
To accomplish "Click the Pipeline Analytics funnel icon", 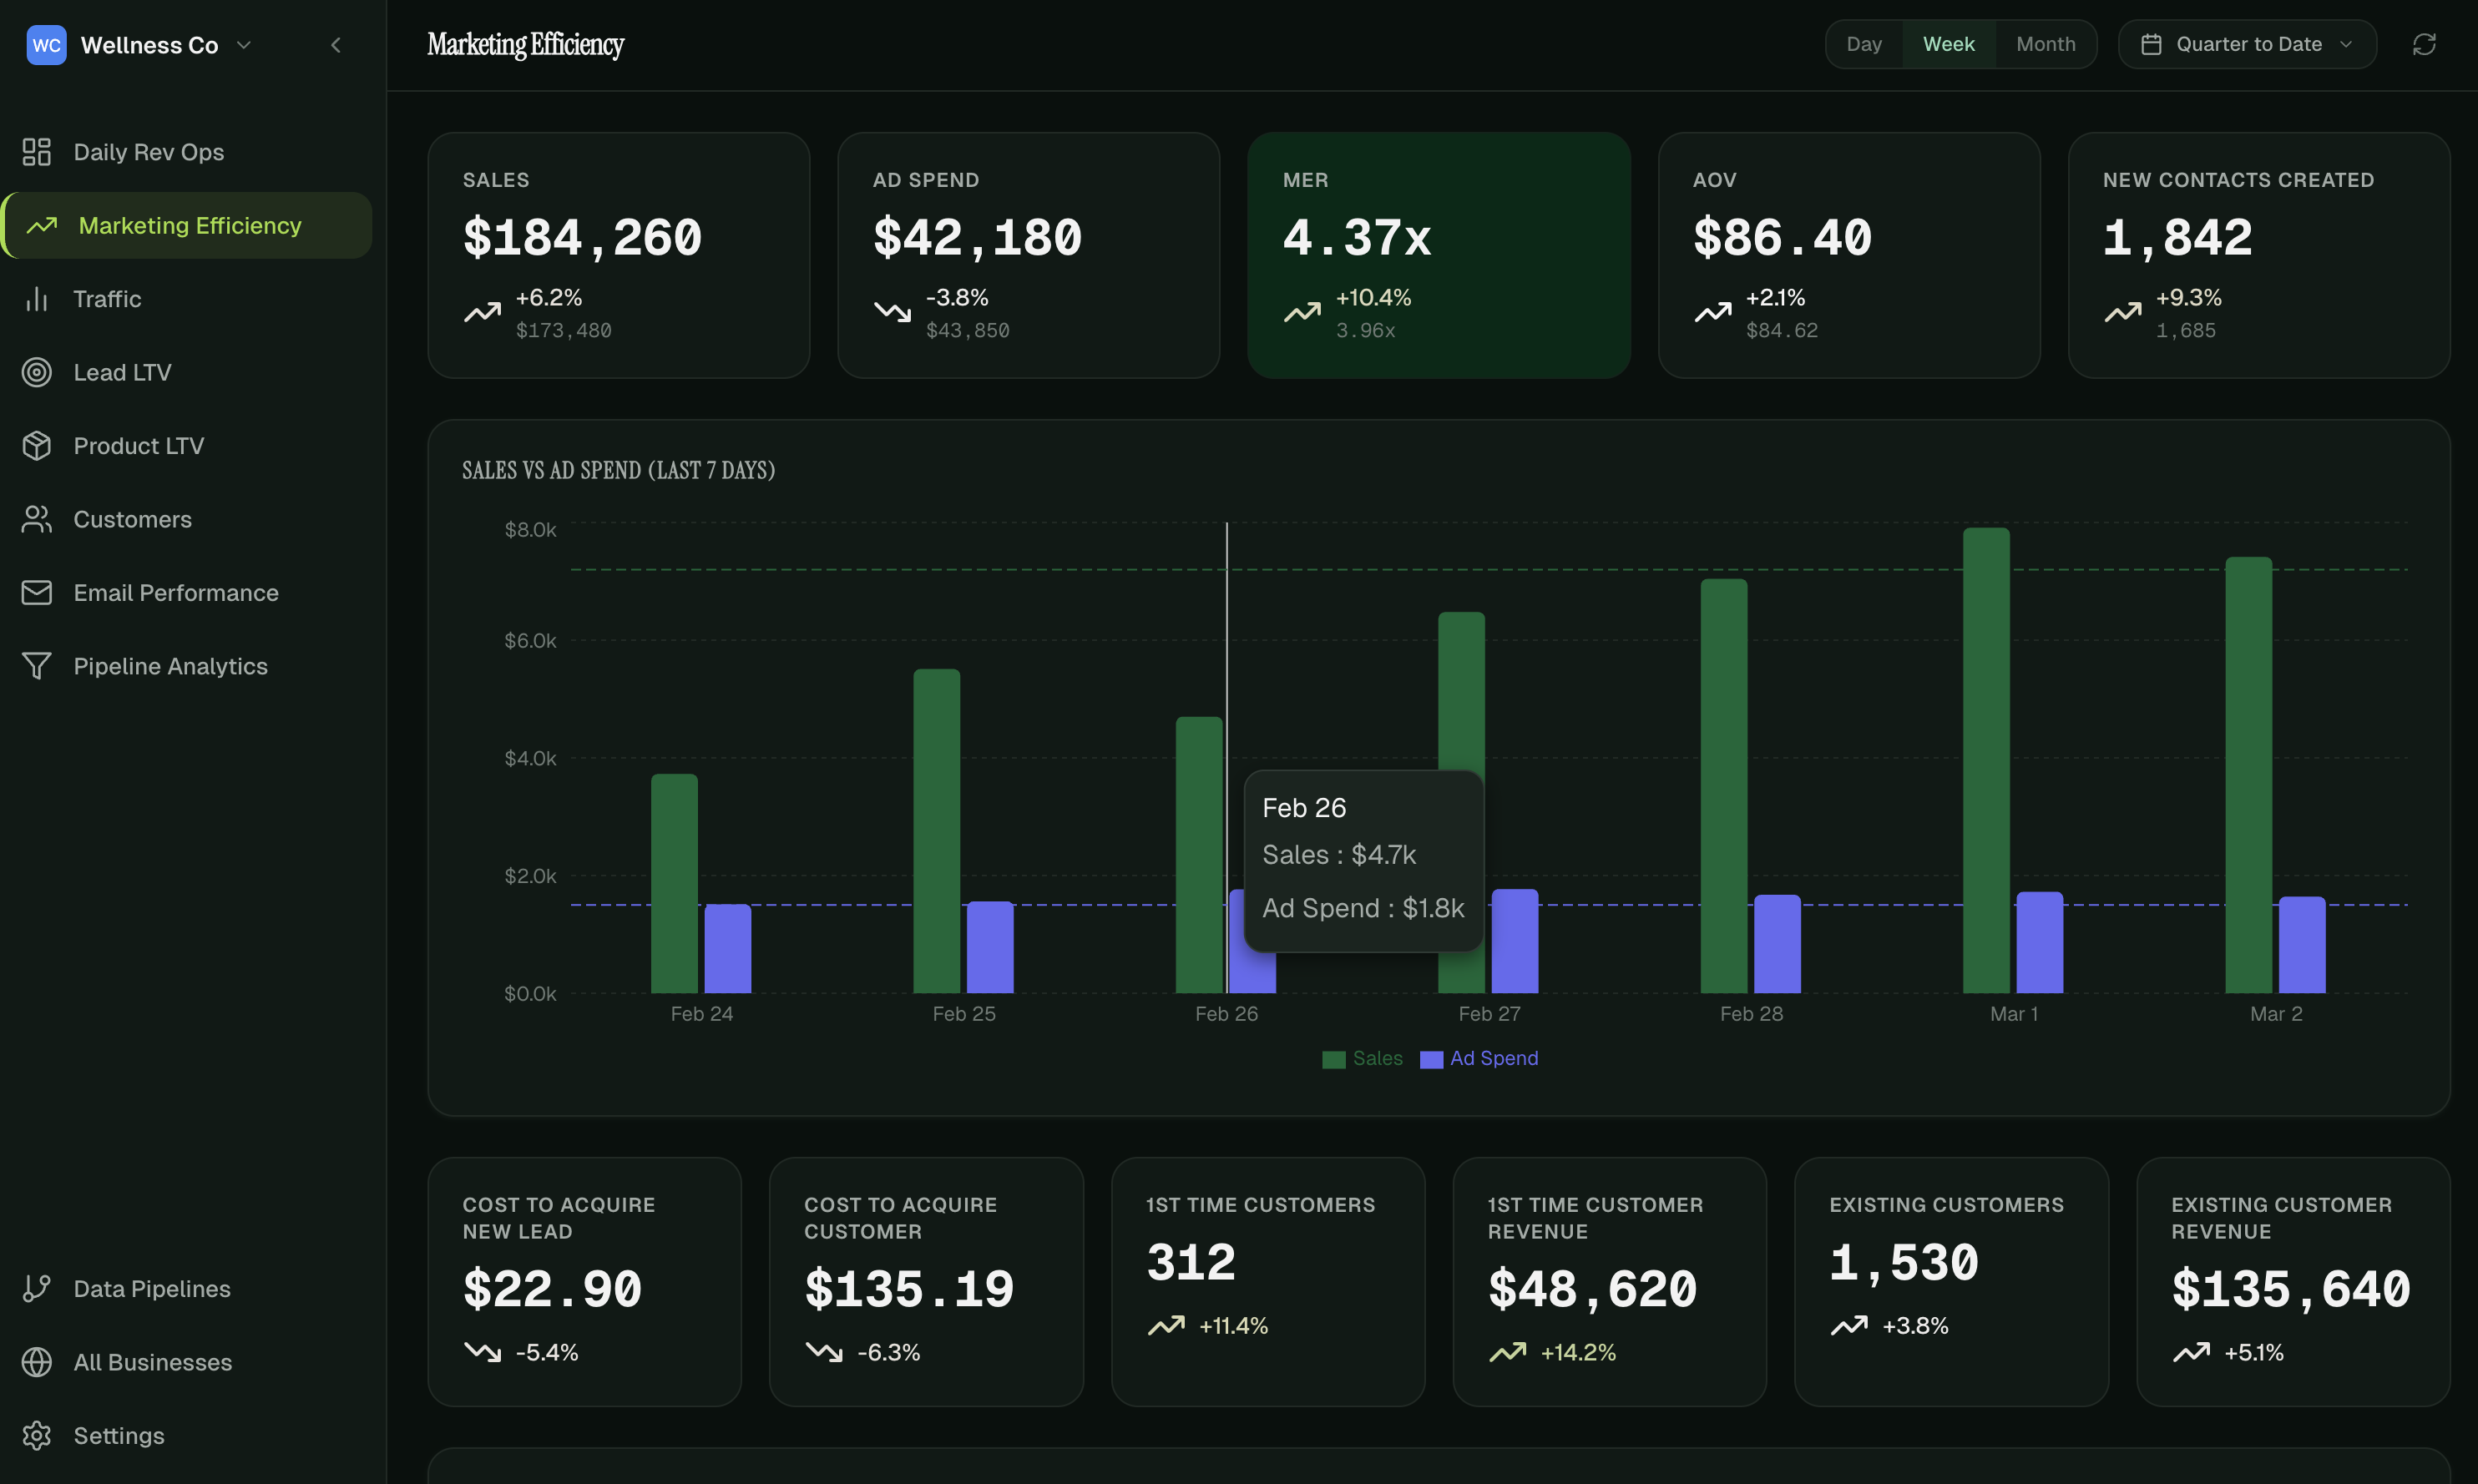I will [37, 666].
